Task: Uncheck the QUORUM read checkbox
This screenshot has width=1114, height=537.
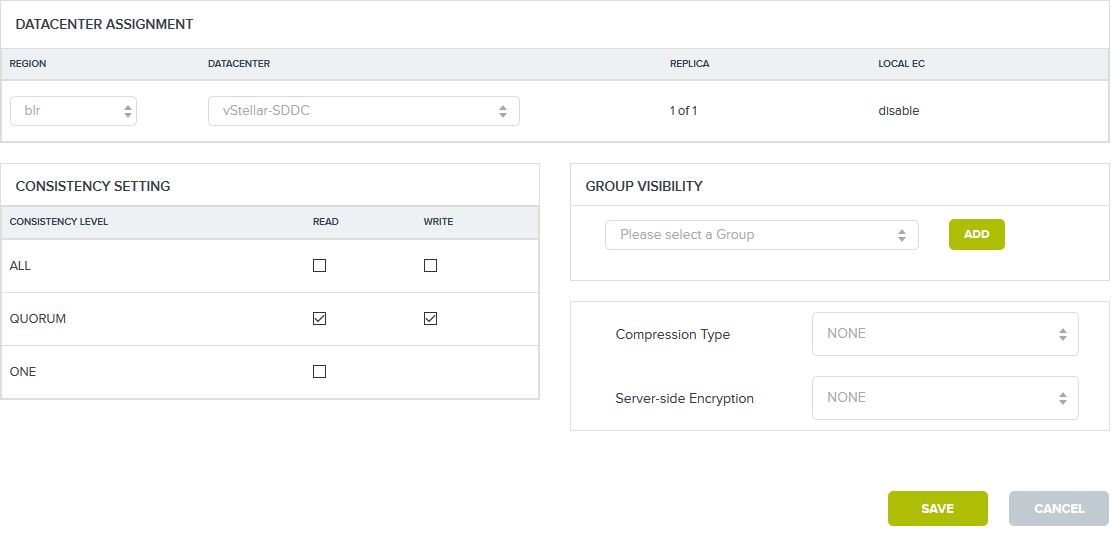Action: coord(319,319)
